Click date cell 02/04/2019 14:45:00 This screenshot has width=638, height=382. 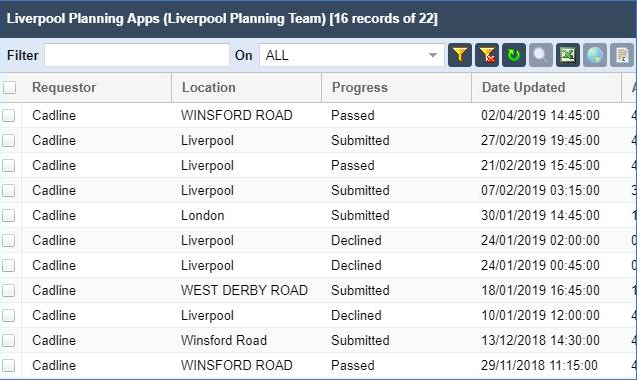pyautogui.click(x=540, y=116)
